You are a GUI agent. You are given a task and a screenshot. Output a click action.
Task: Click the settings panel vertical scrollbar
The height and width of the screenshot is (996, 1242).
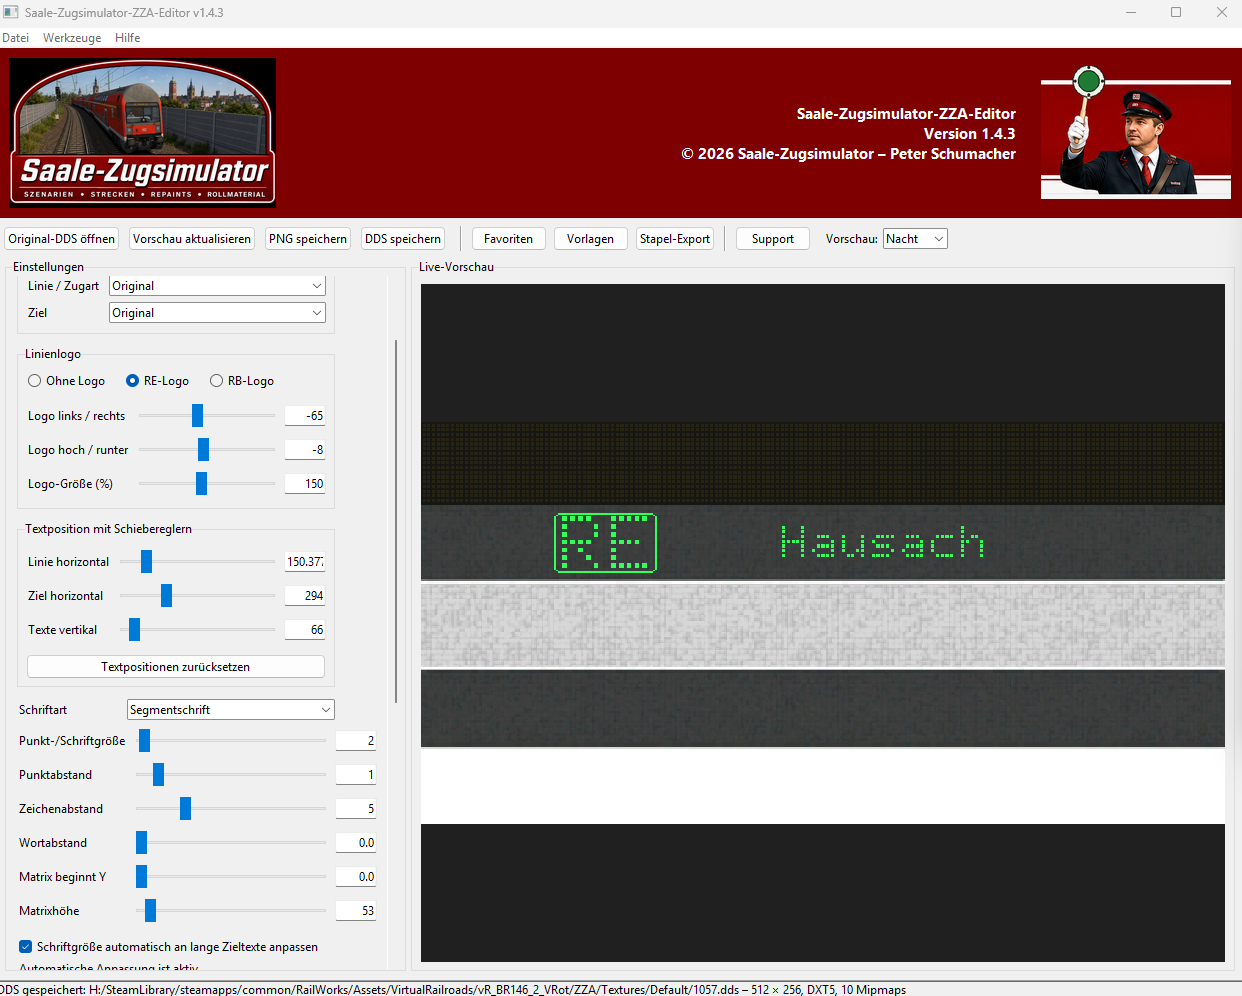point(397,521)
